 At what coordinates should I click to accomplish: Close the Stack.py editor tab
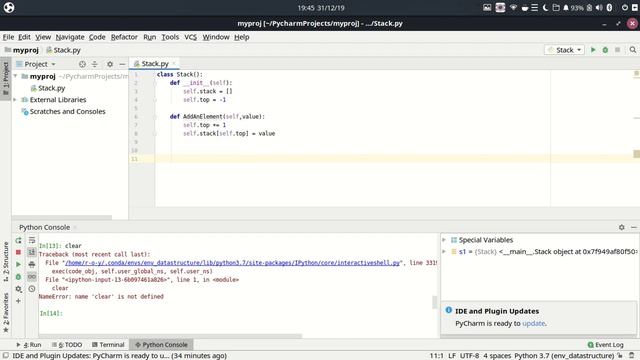(174, 63)
